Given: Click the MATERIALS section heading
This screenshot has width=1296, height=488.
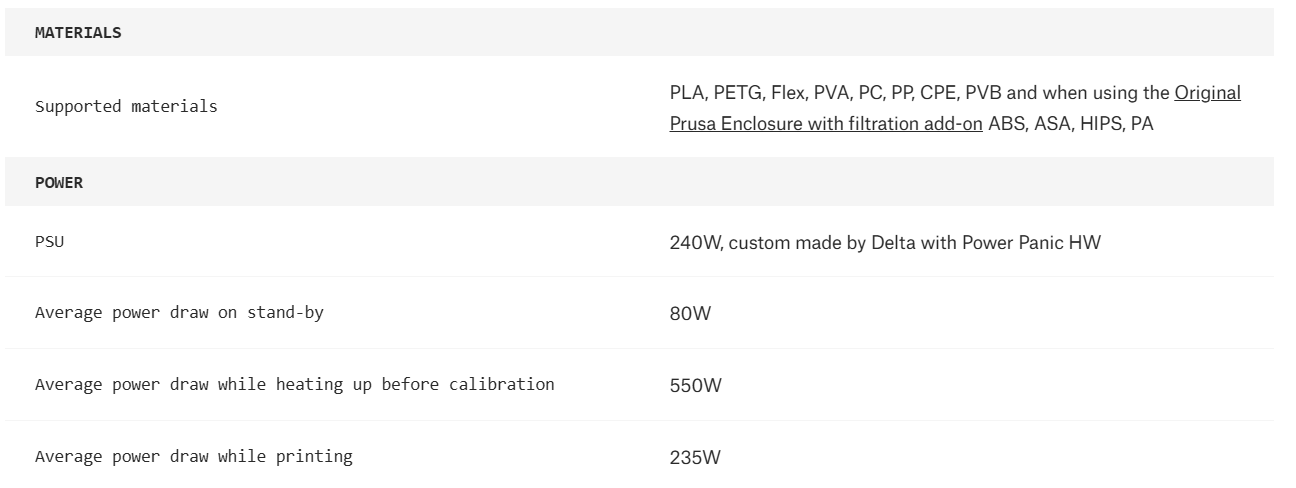Looking at the screenshot, I should [78, 33].
